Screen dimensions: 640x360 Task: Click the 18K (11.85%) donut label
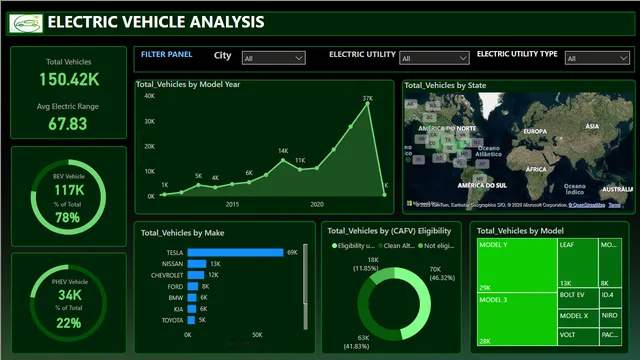pyautogui.click(x=366, y=264)
